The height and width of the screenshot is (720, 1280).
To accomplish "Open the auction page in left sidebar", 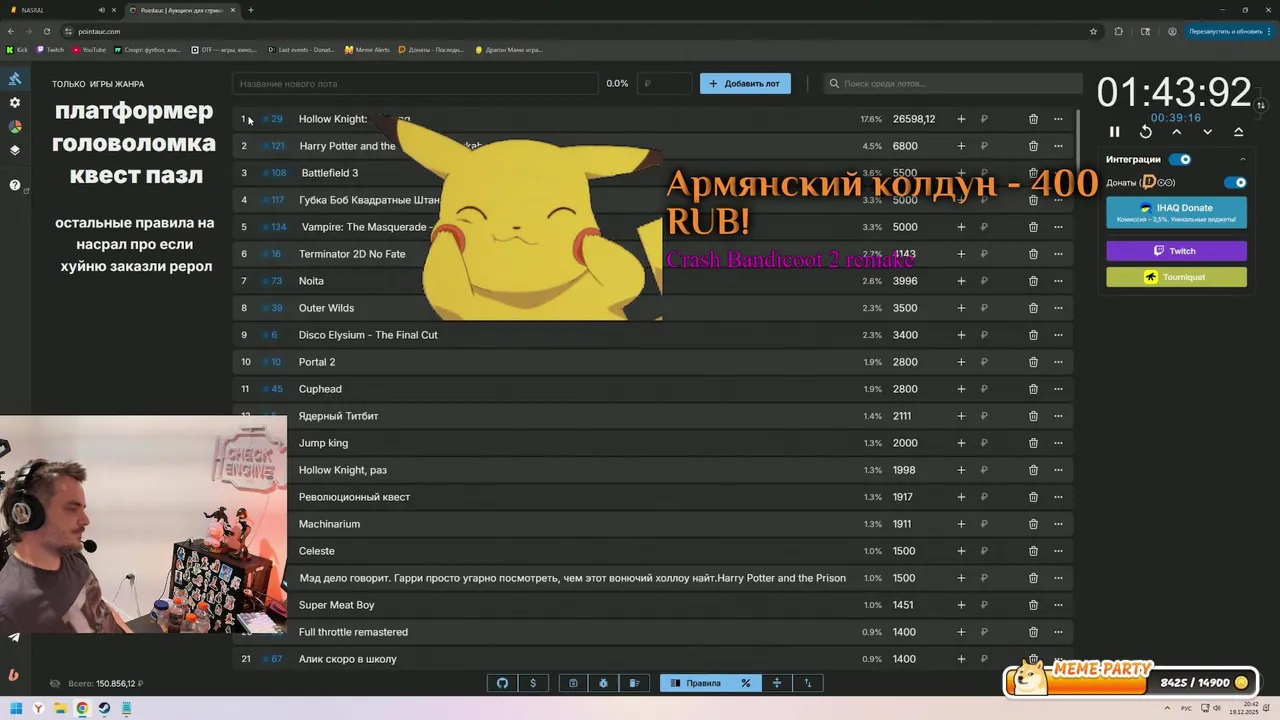I will tap(15, 79).
